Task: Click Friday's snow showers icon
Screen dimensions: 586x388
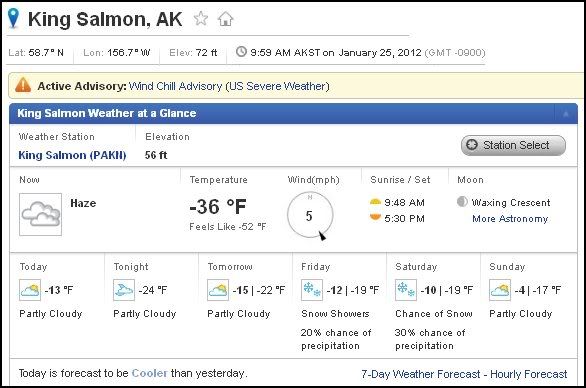Action: 312,290
